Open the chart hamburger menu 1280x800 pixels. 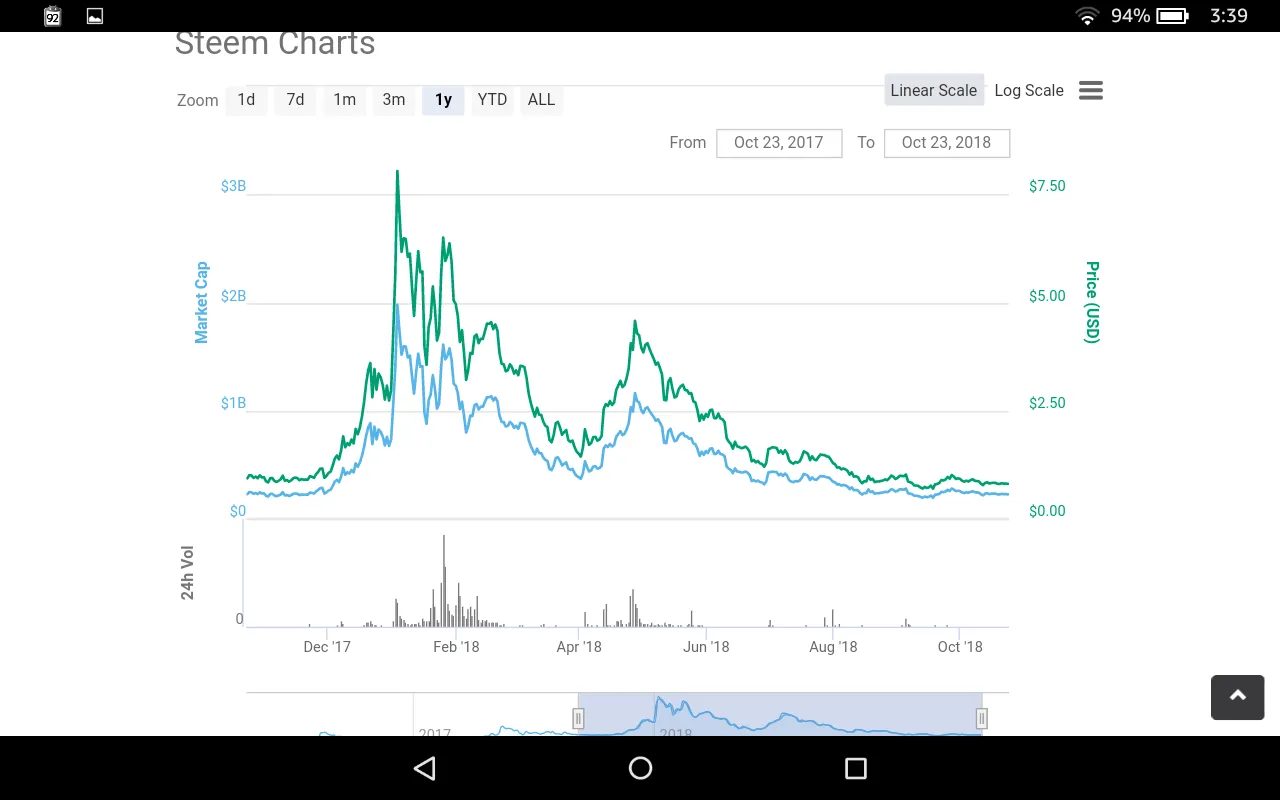coord(1091,91)
